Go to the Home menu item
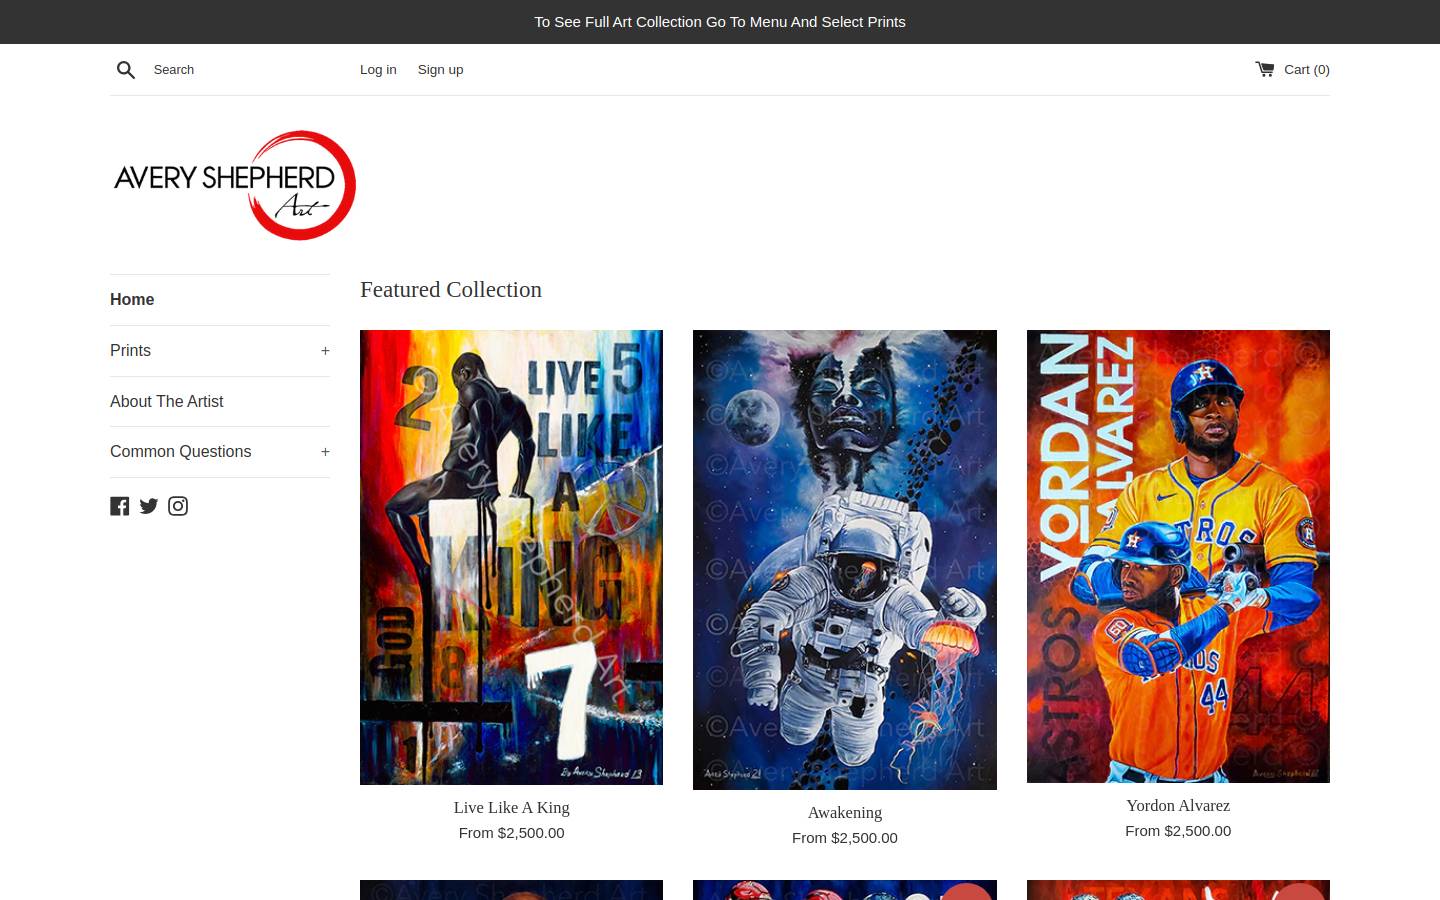 [x=132, y=300]
